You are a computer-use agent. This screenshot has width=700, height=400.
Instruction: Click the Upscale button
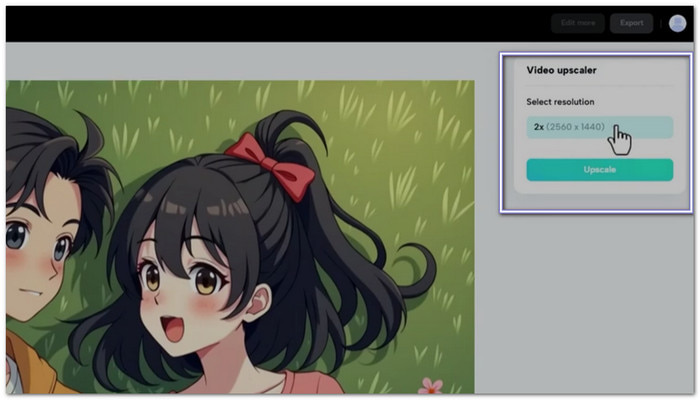pos(600,170)
